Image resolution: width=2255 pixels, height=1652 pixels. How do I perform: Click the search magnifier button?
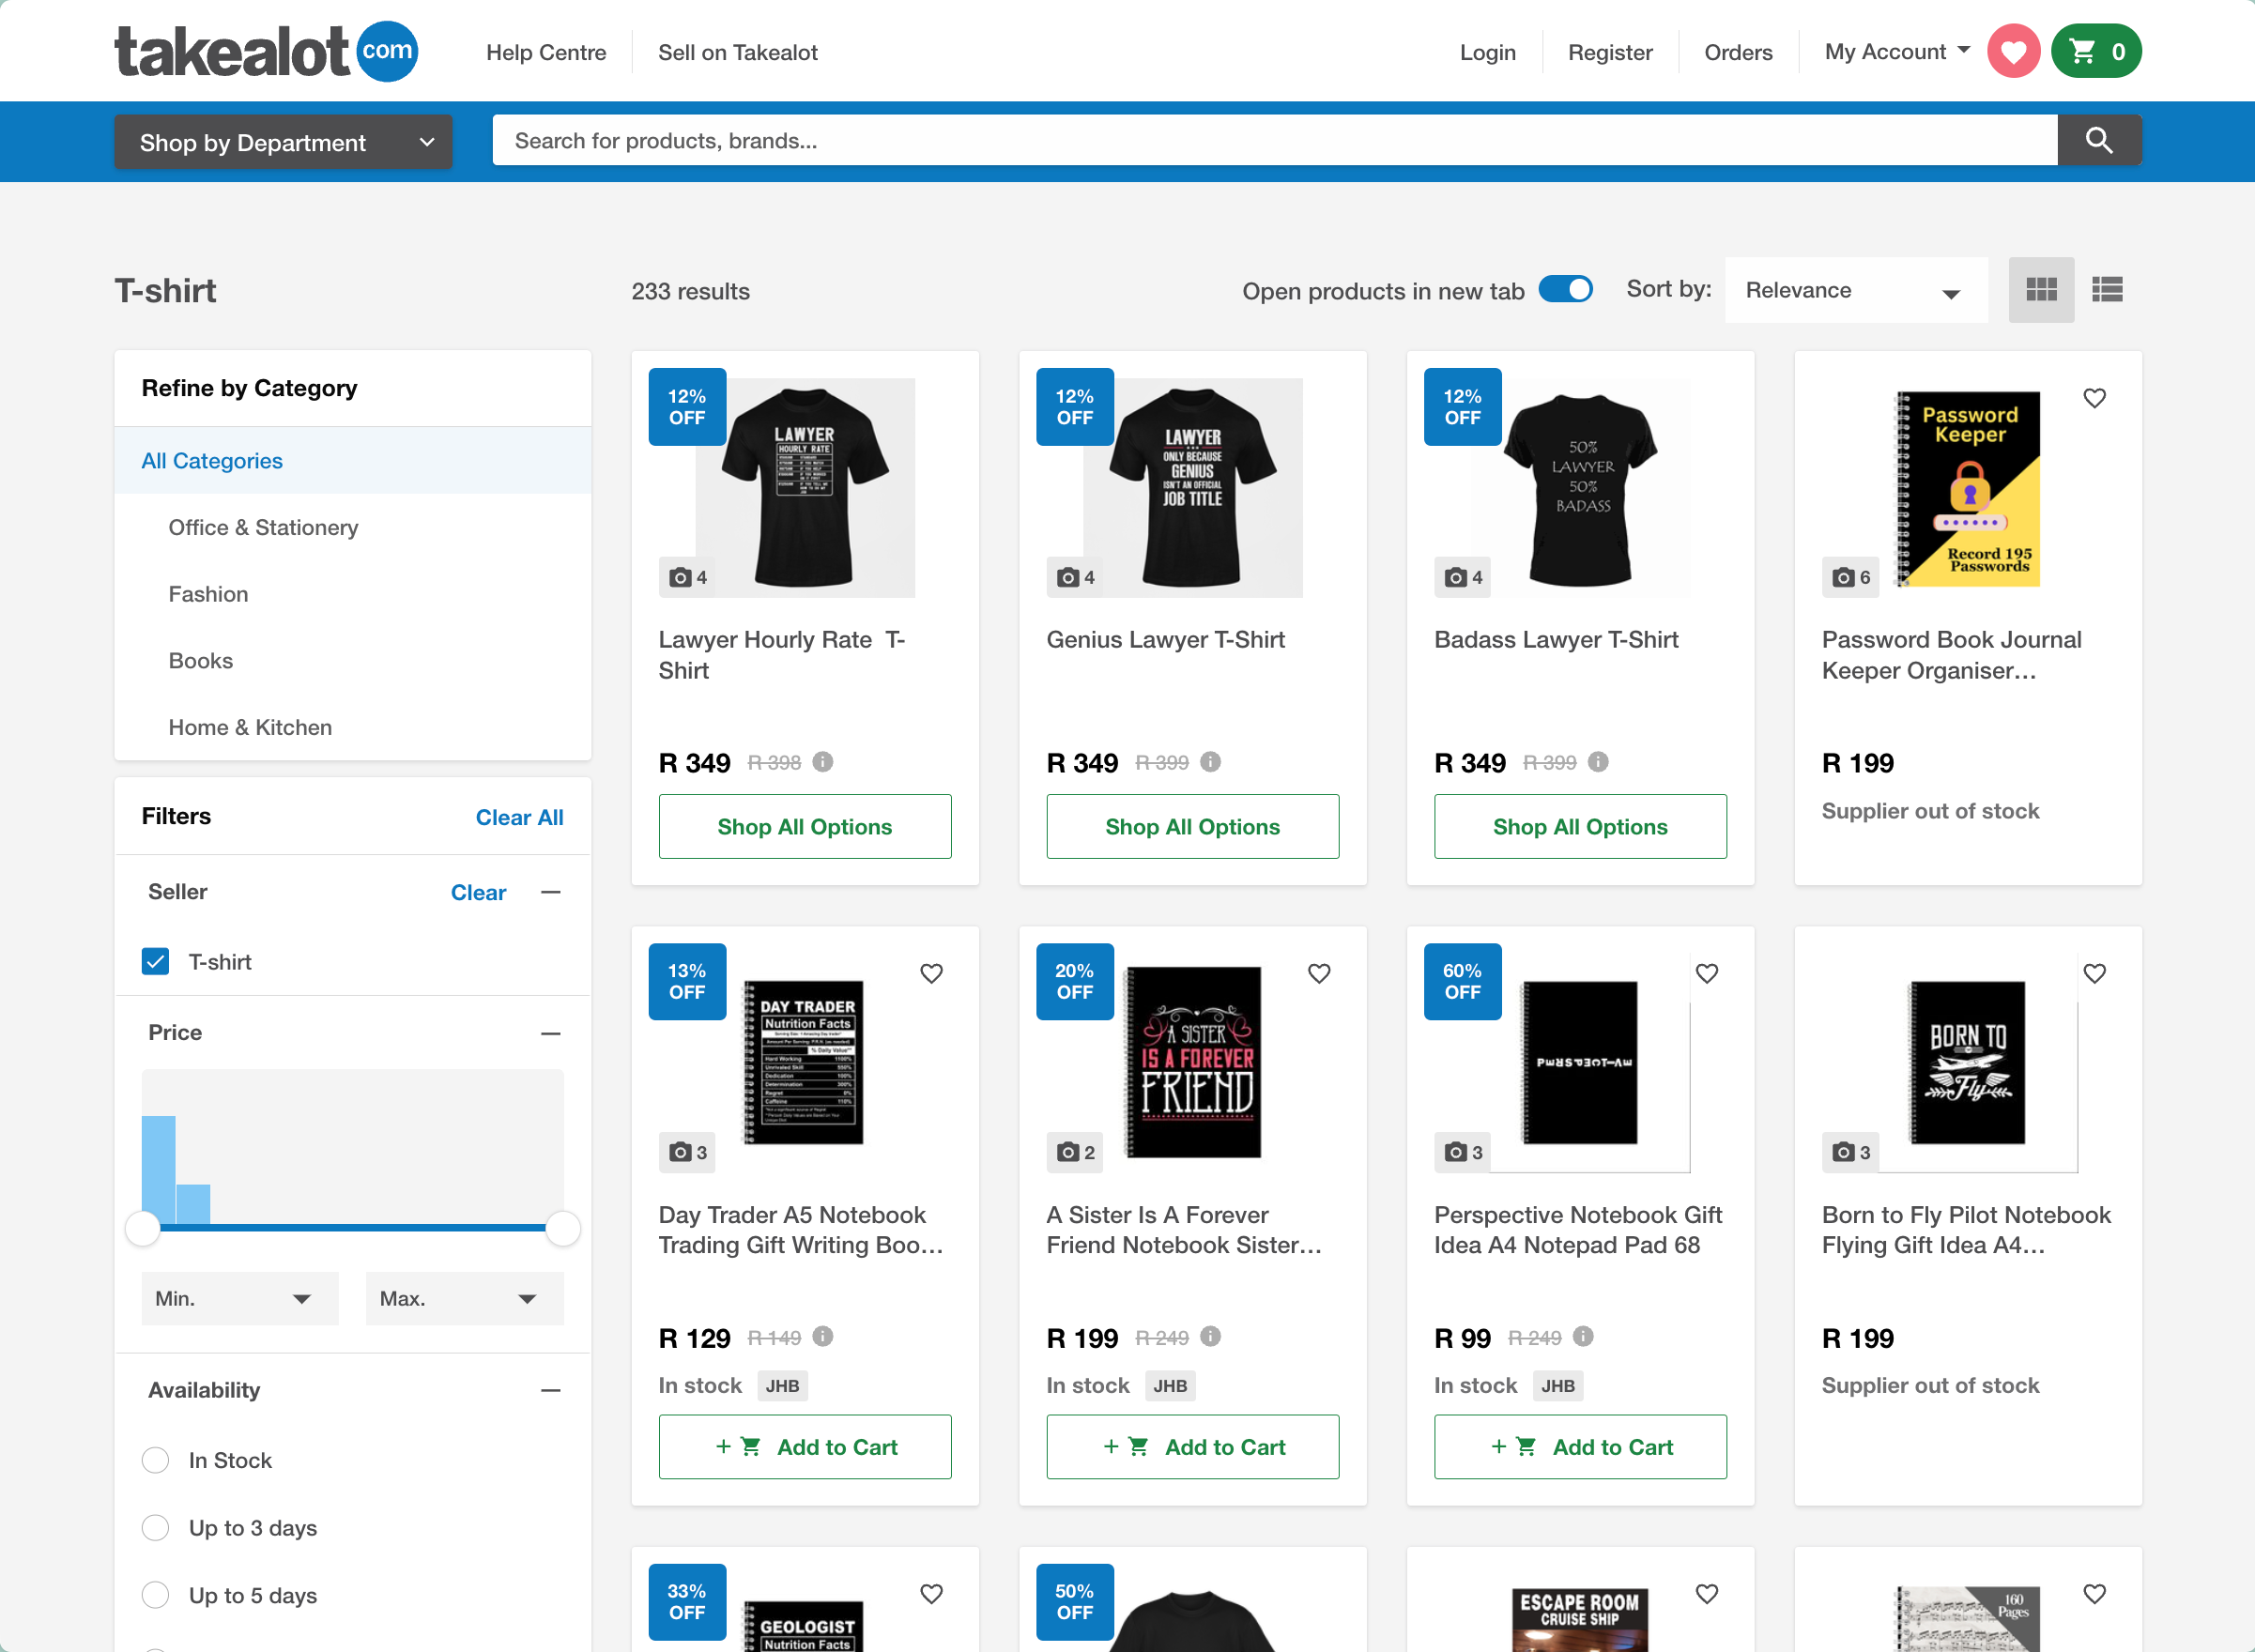[x=2098, y=141]
